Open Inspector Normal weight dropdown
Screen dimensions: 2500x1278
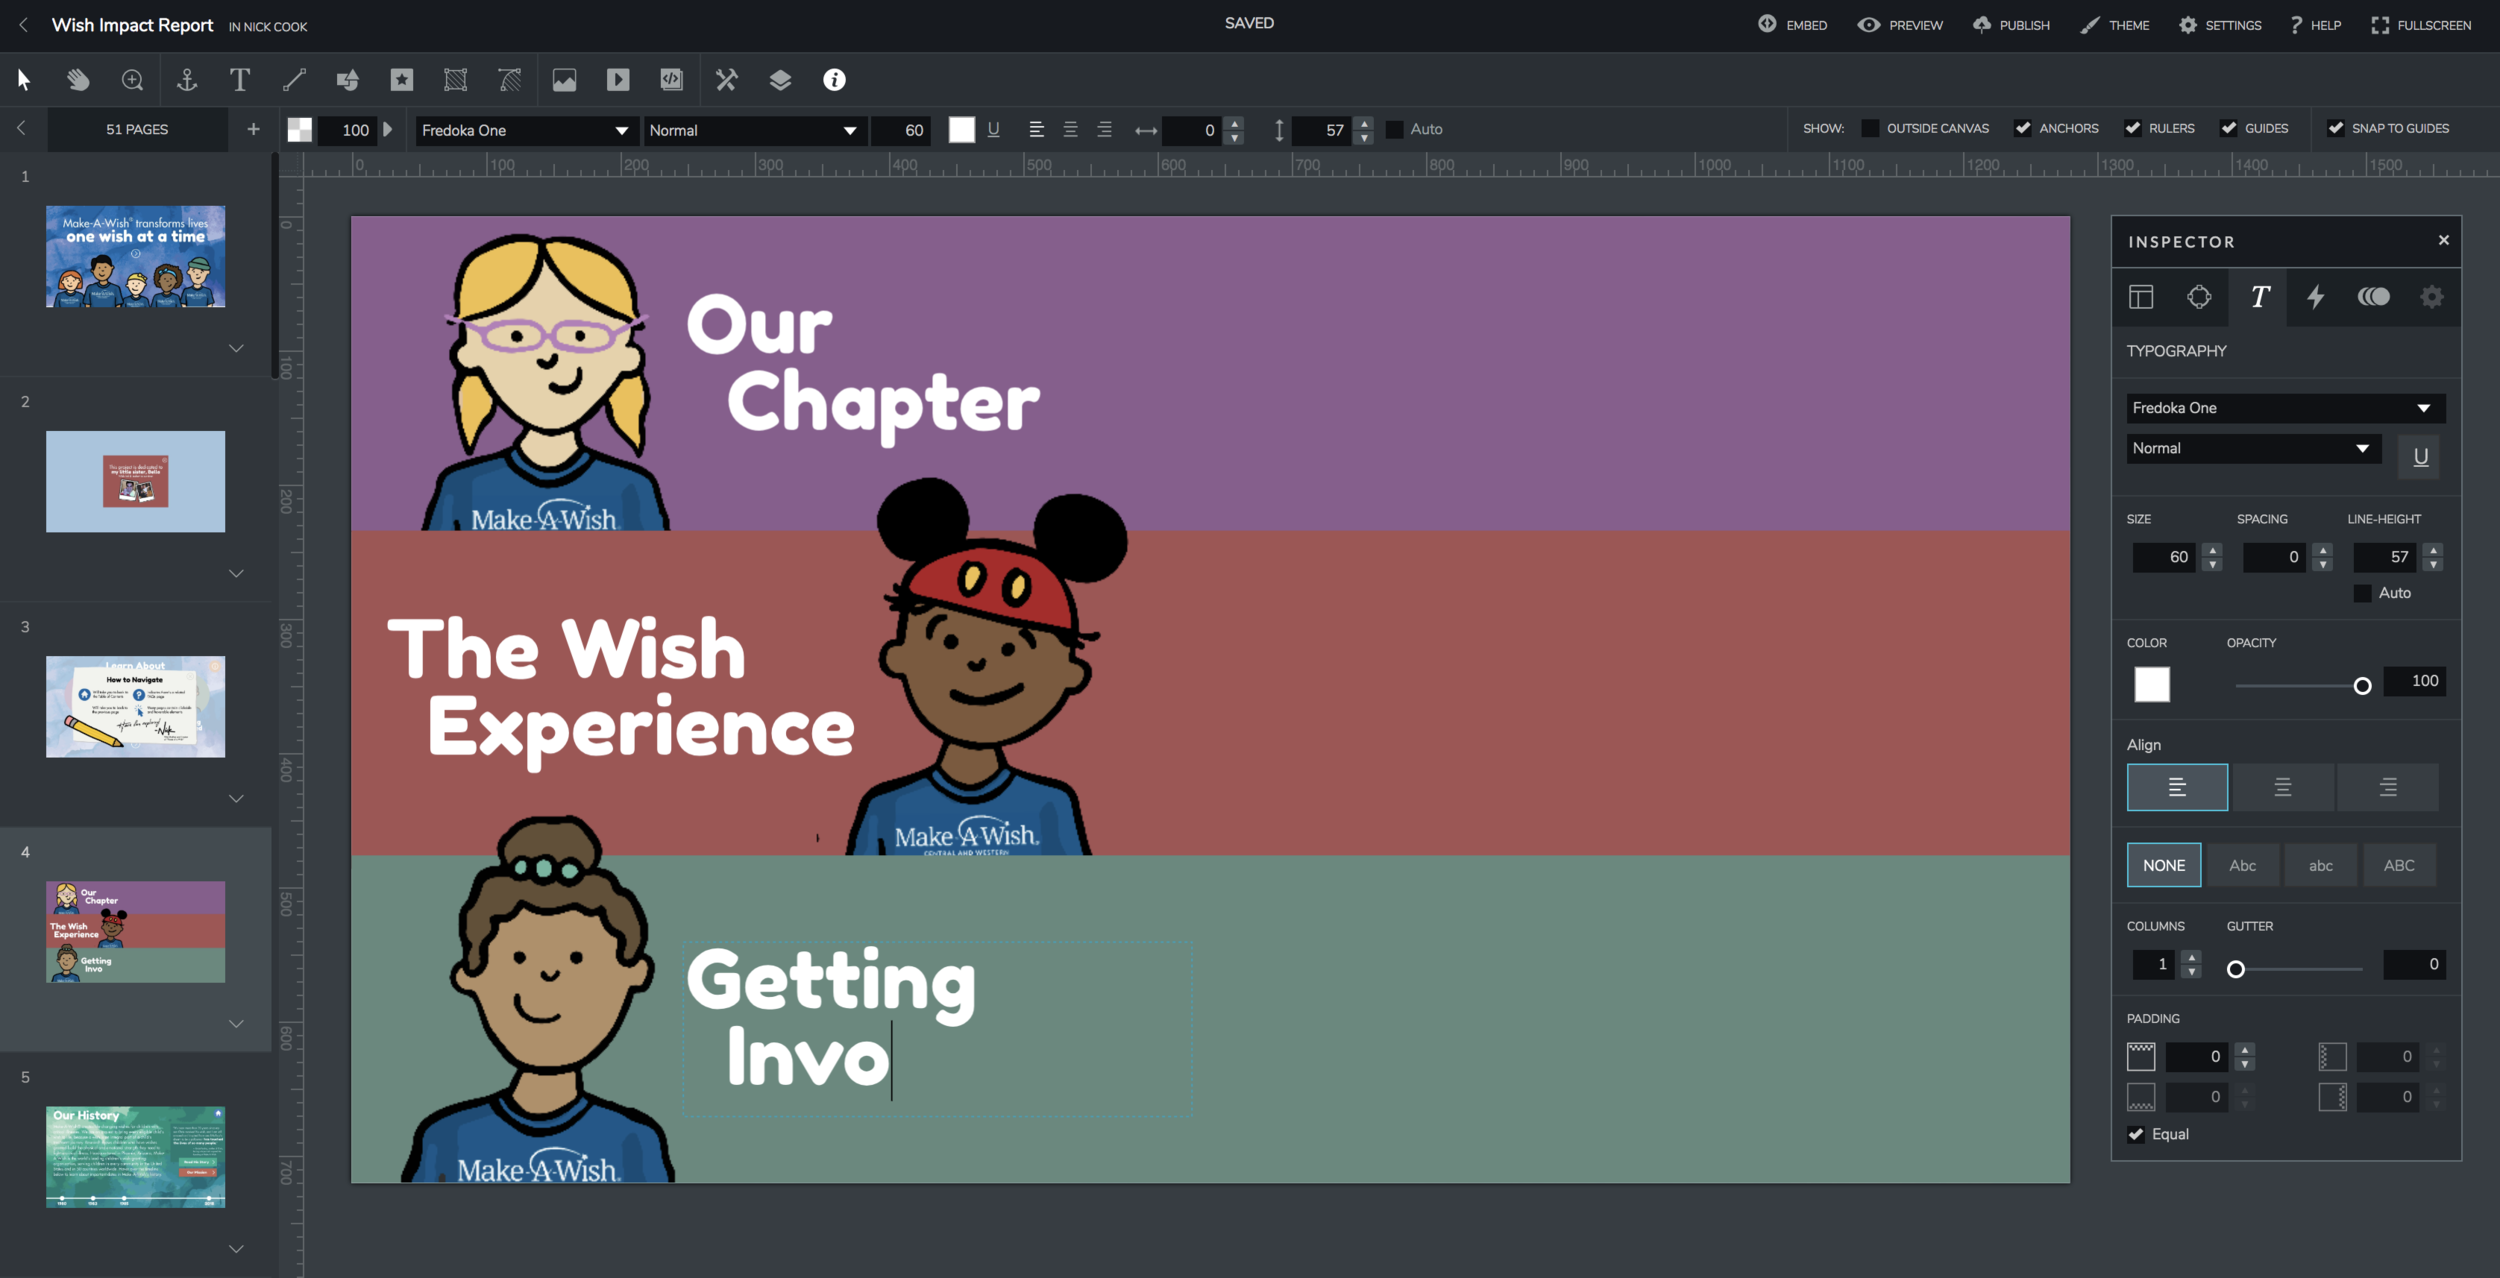coord(2253,448)
